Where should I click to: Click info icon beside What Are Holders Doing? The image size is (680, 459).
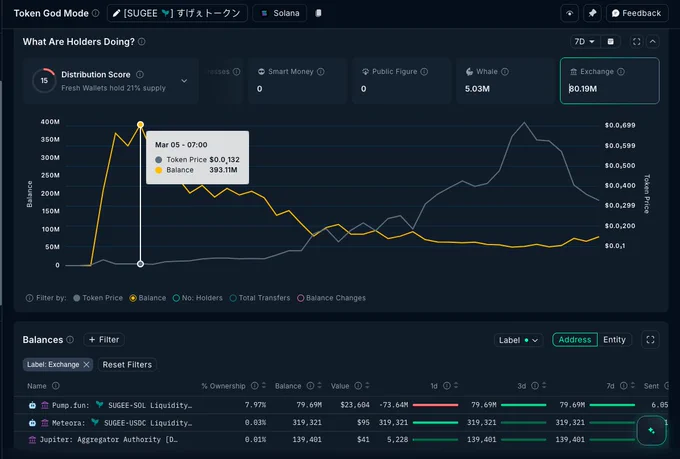[142, 42]
